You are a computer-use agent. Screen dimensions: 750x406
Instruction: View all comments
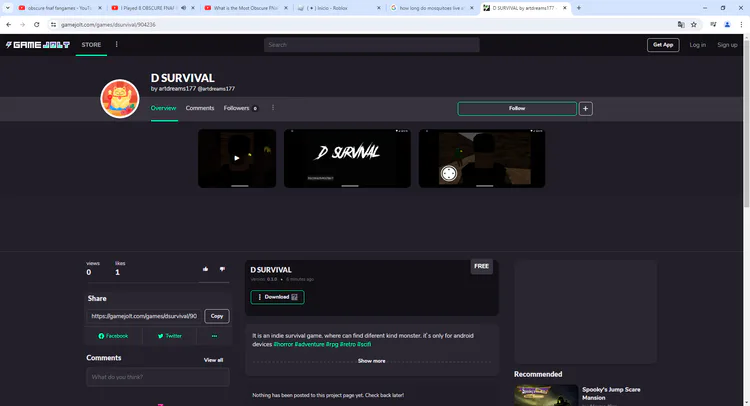[x=213, y=360]
